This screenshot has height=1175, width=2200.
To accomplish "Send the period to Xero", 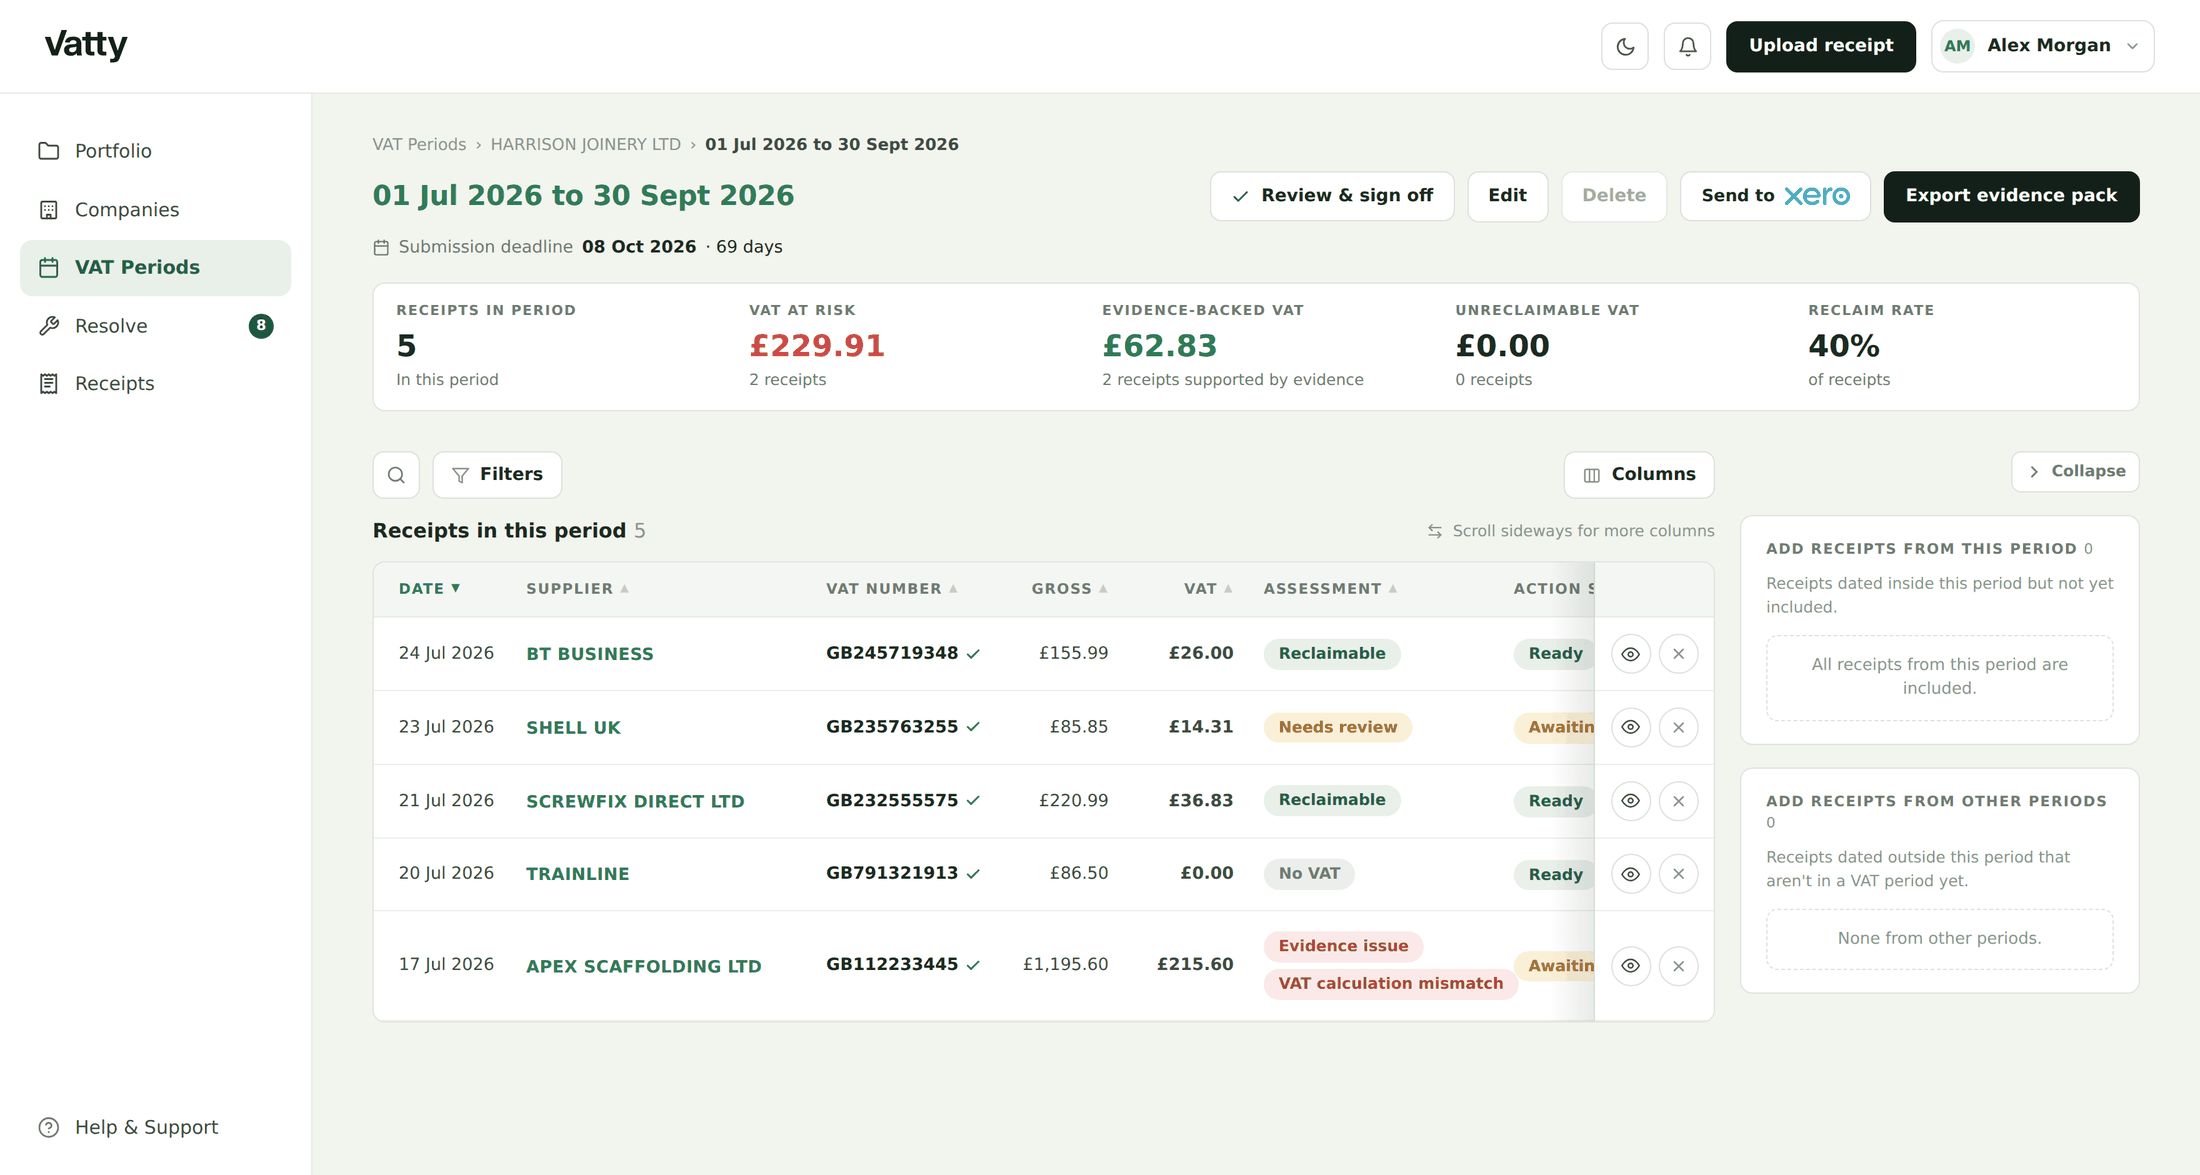I will tap(1775, 196).
